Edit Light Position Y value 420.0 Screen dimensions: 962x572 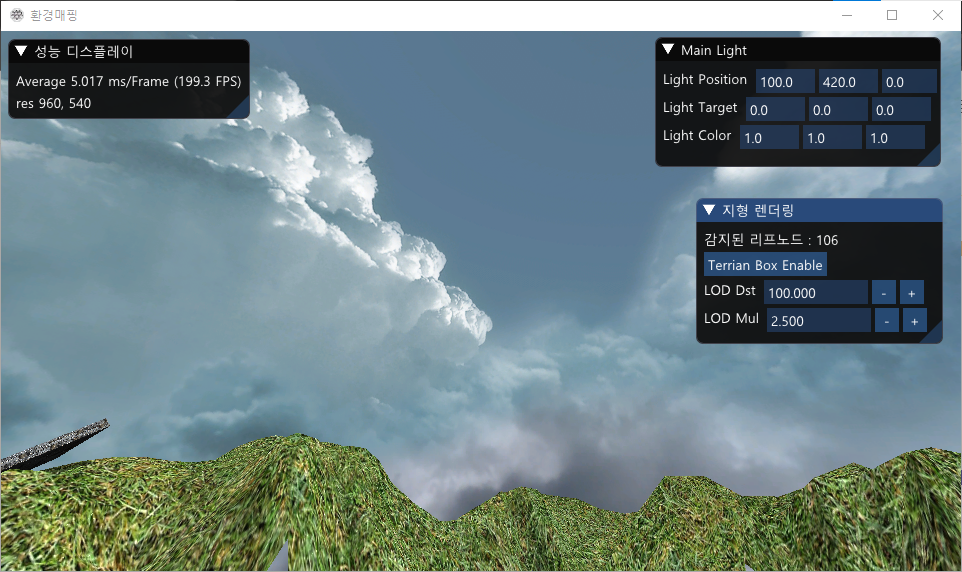pyautogui.click(x=848, y=82)
